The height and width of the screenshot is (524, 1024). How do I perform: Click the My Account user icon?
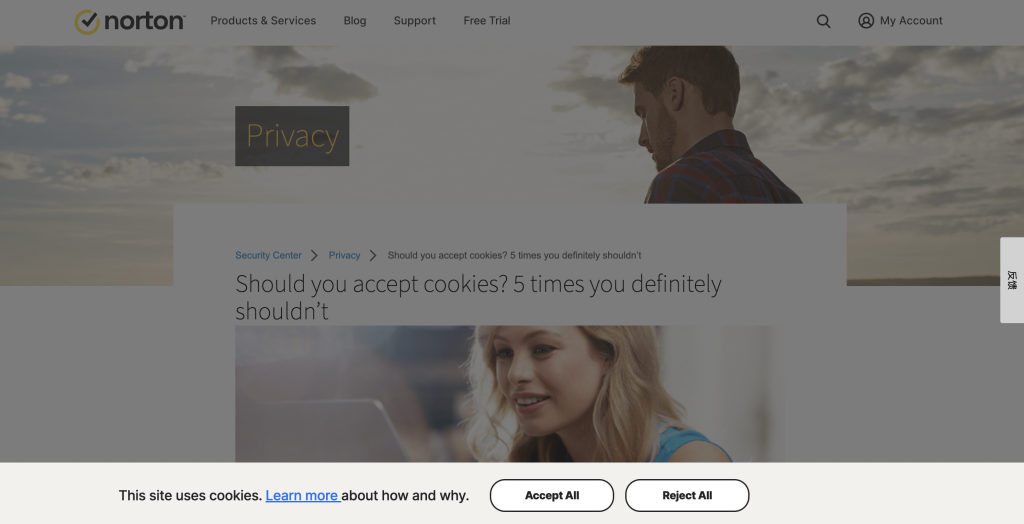[x=866, y=21]
